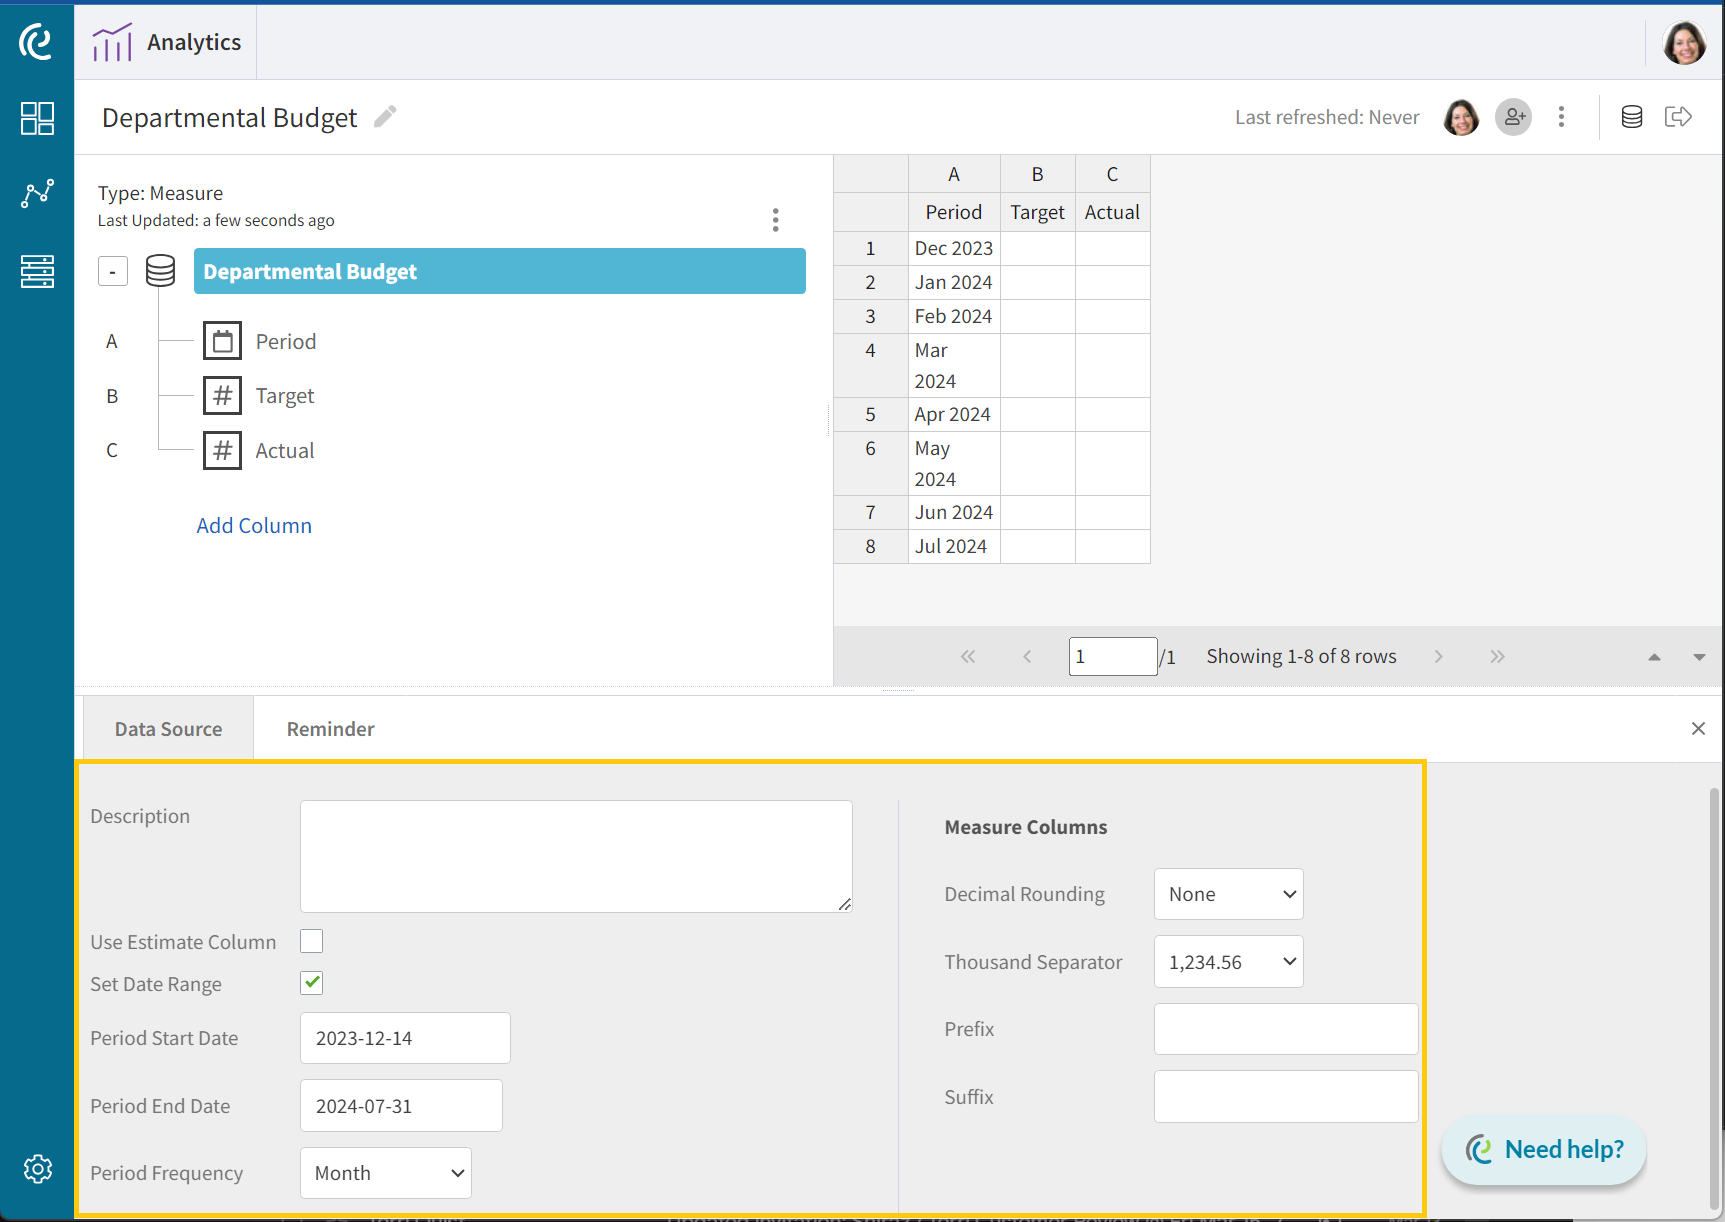The height and width of the screenshot is (1222, 1725).
Task: Click the Need help button
Action: (x=1543, y=1149)
